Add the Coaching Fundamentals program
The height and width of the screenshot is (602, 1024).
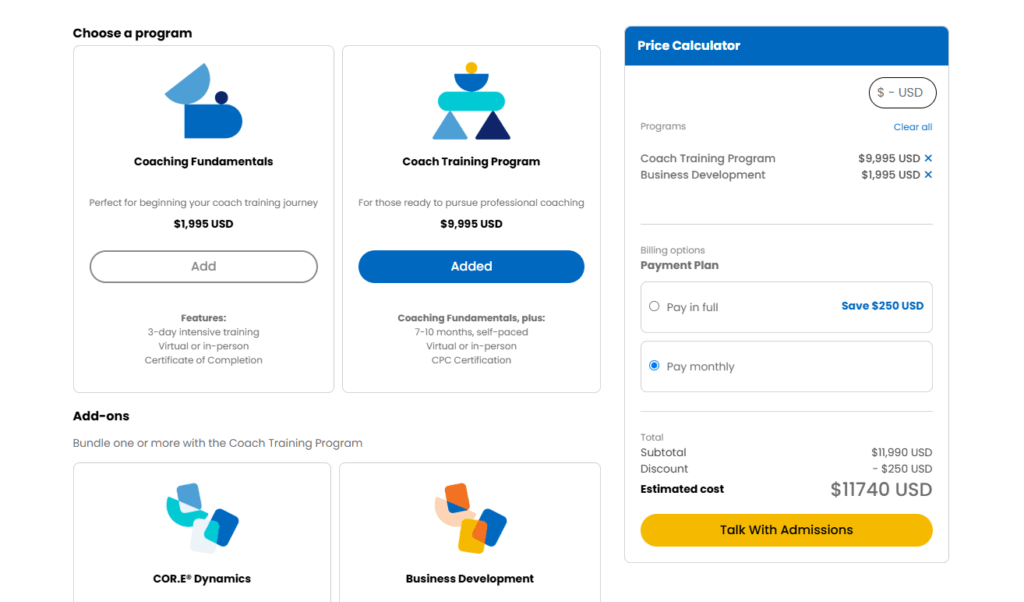[204, 266]
